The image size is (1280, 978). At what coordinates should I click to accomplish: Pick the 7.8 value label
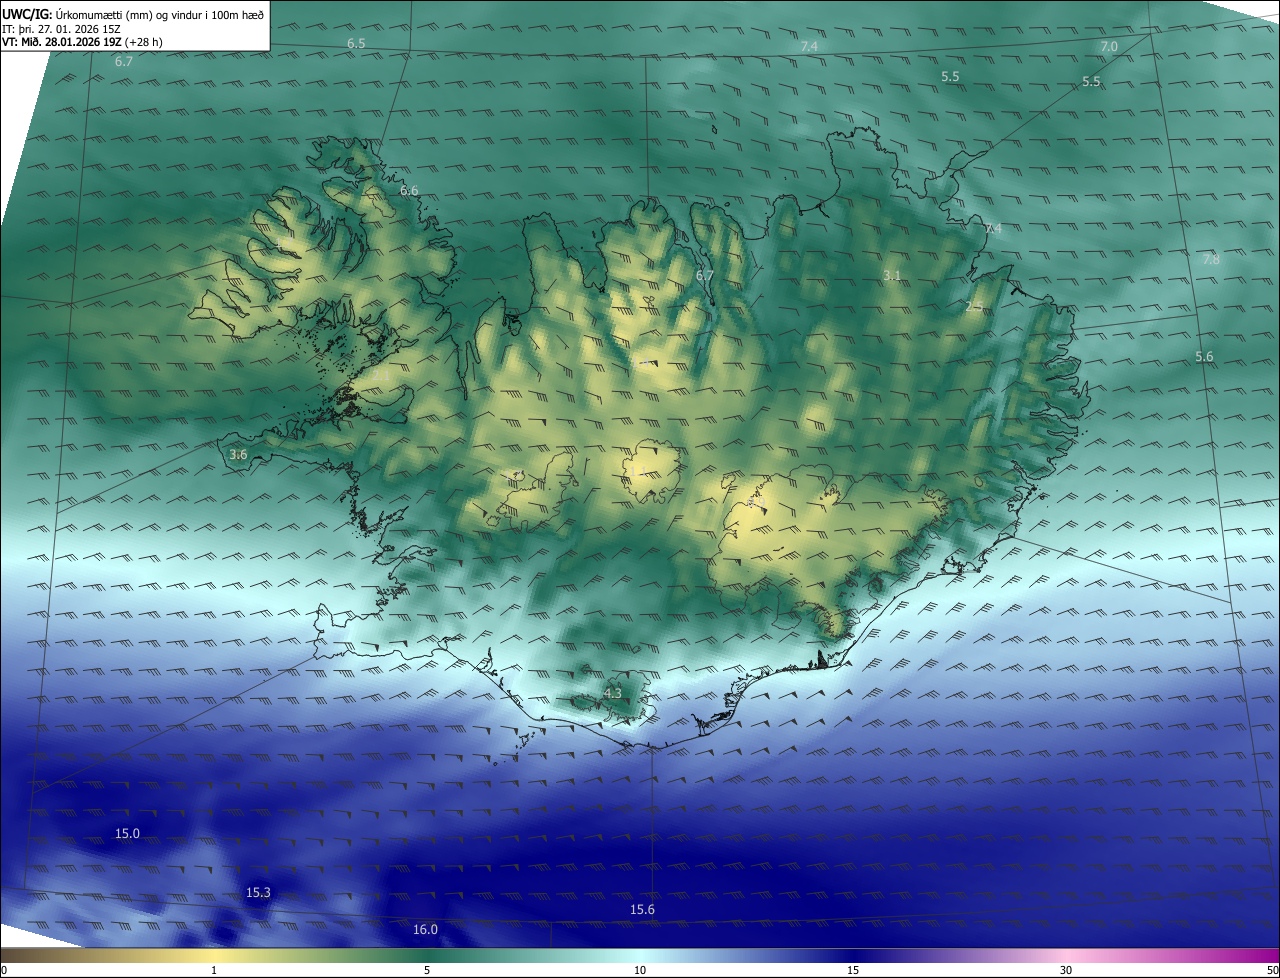pyautogui.click(x=1211, y=260)
